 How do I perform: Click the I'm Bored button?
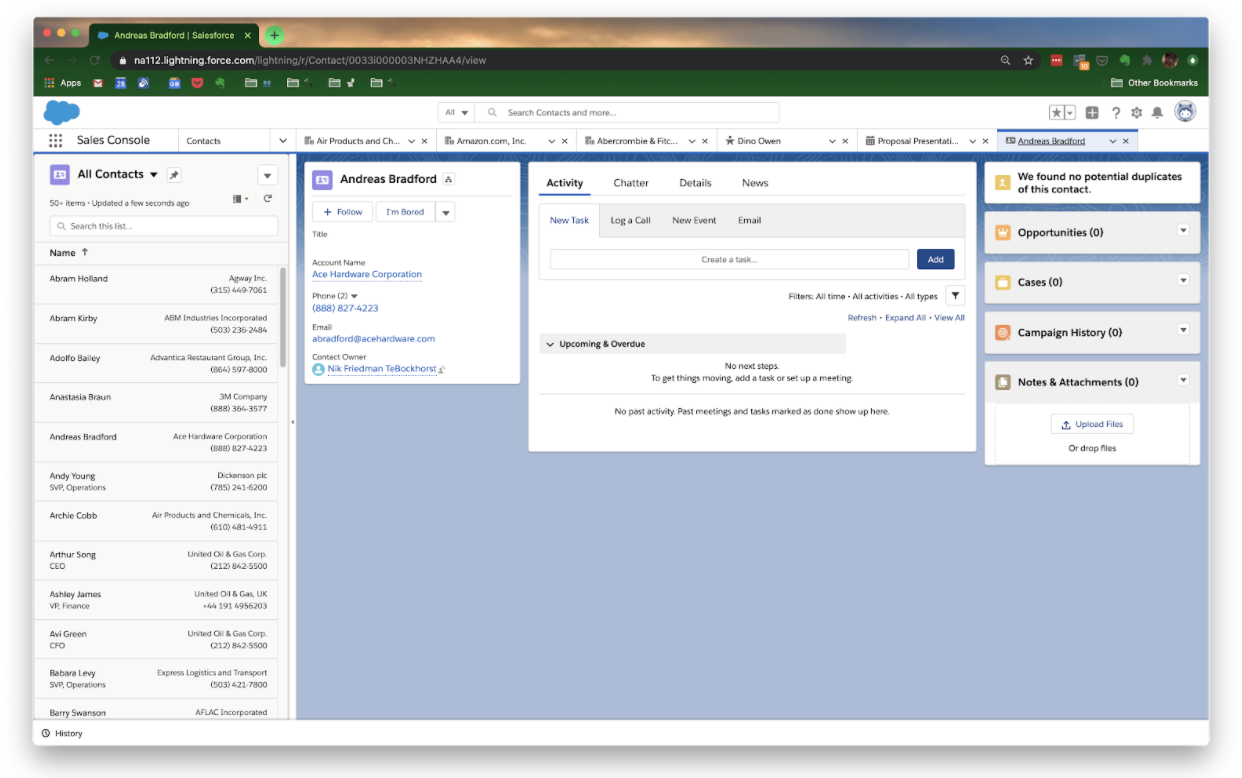(x=405, y=212)
